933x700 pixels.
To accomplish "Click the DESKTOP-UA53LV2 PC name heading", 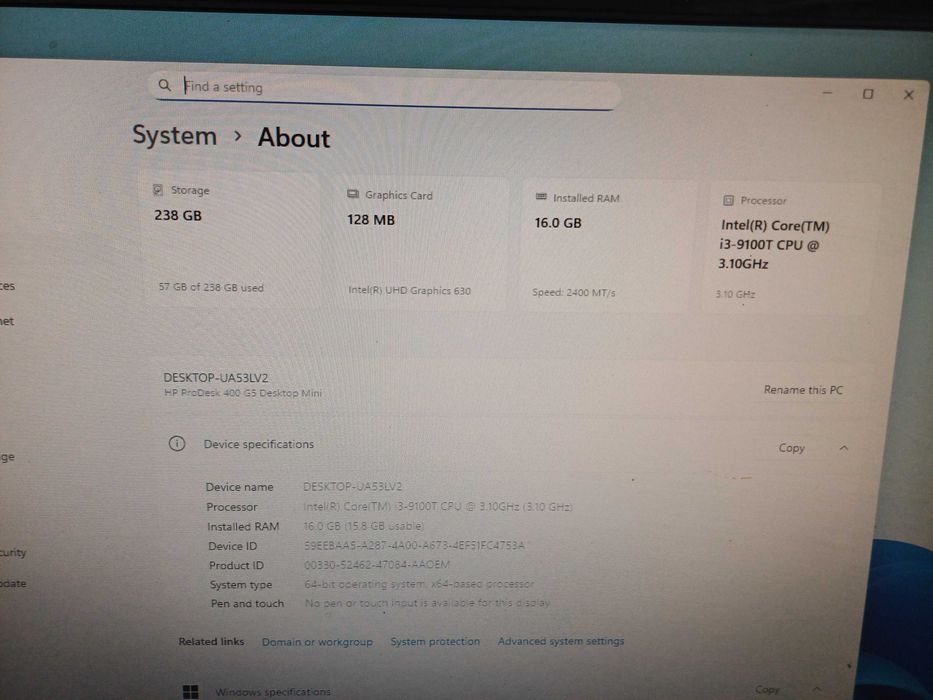I will tap(216, 377).
